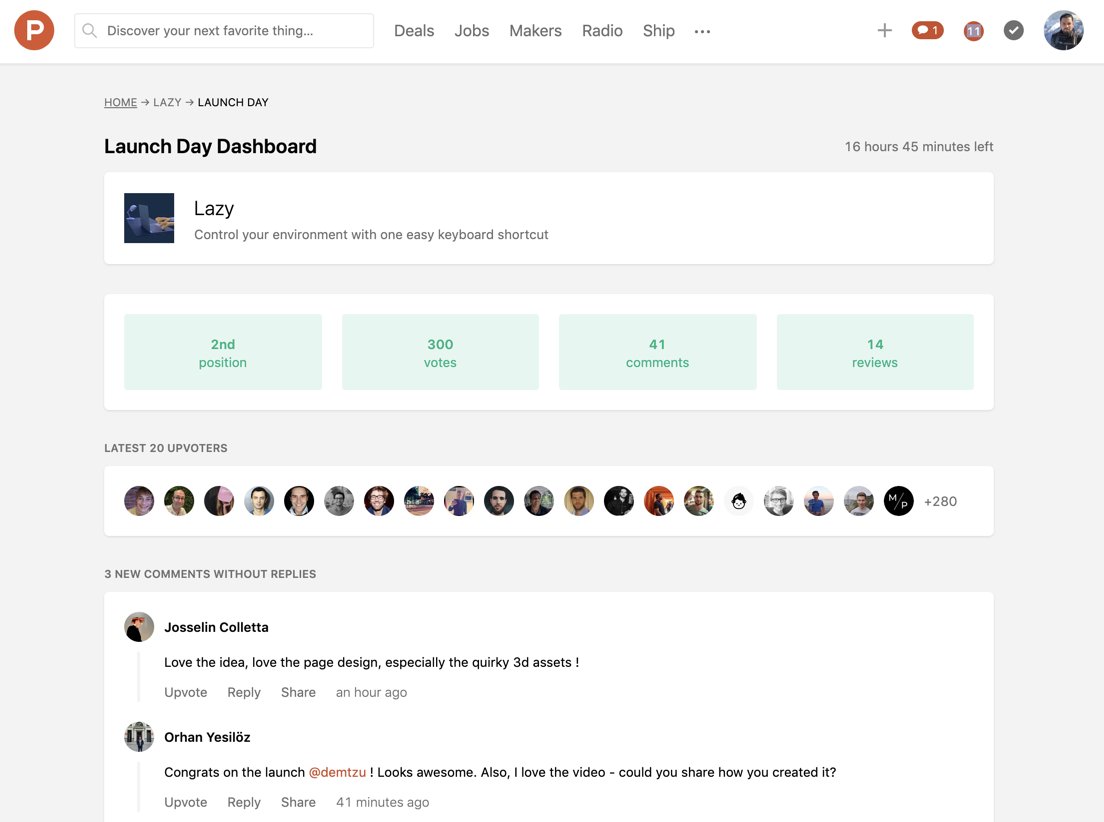The image size is (1104, 822).
Task: Click the Product Hunt logo
Action: tap(34, 30)
